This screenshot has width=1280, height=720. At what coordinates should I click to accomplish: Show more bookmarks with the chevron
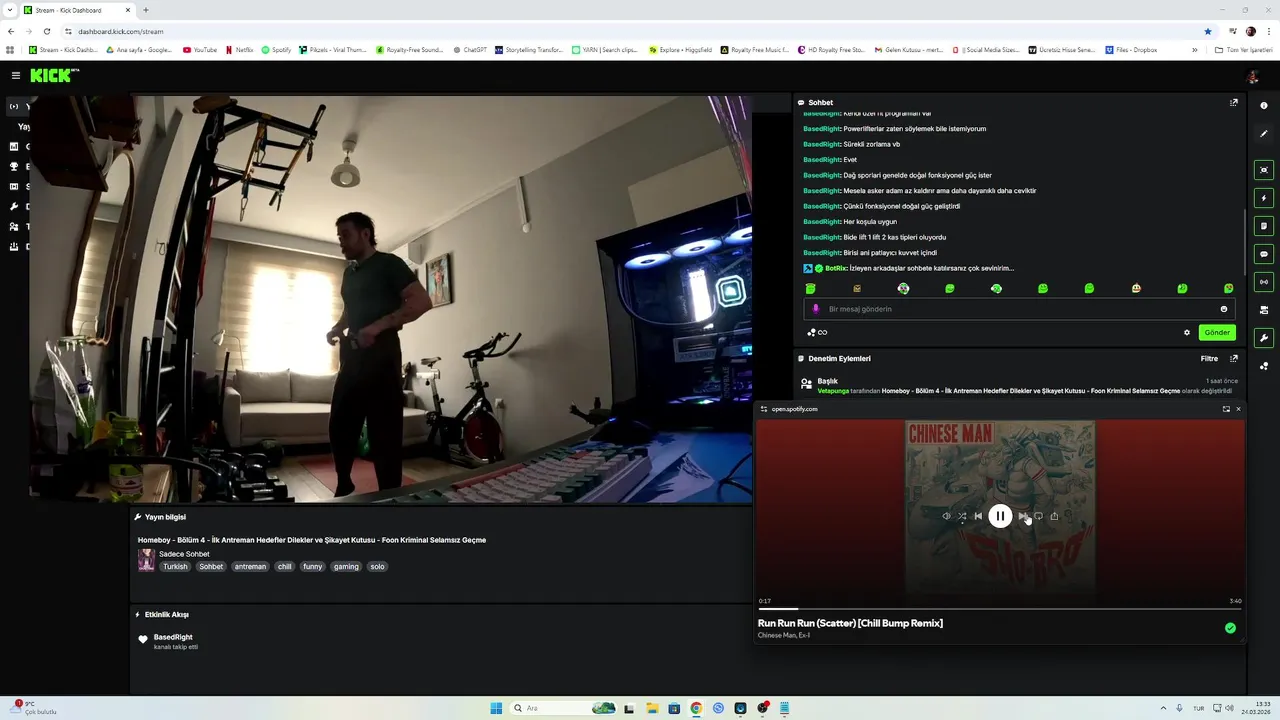1194,49
